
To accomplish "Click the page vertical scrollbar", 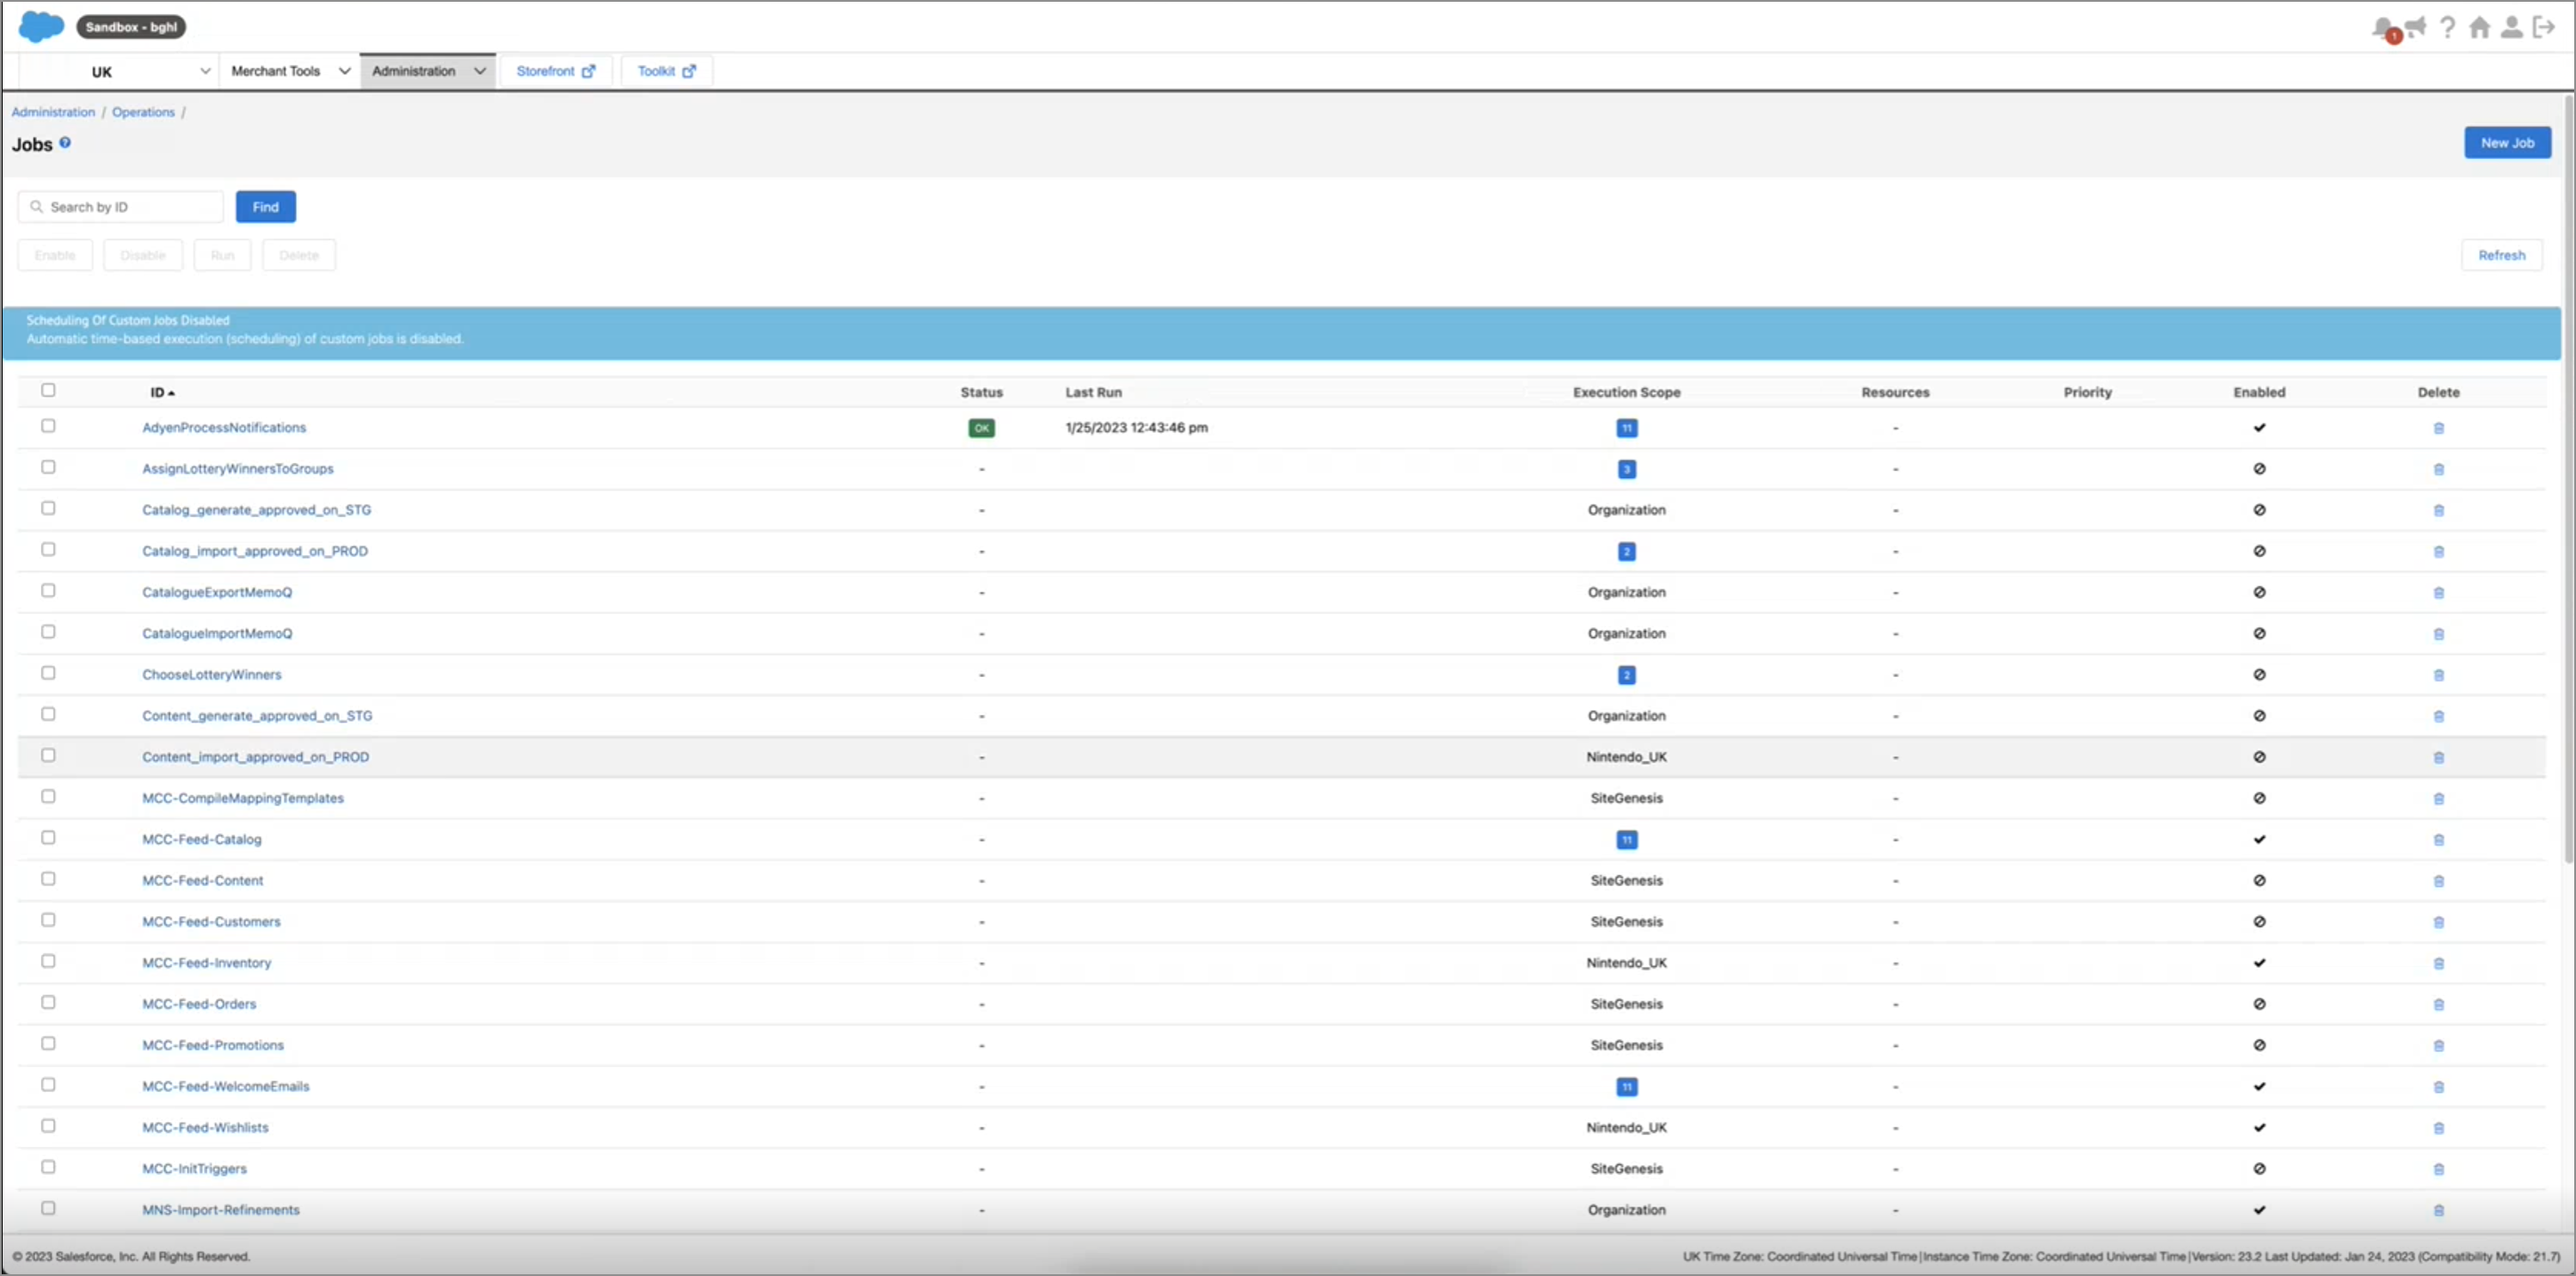I will coord(2568,480).
